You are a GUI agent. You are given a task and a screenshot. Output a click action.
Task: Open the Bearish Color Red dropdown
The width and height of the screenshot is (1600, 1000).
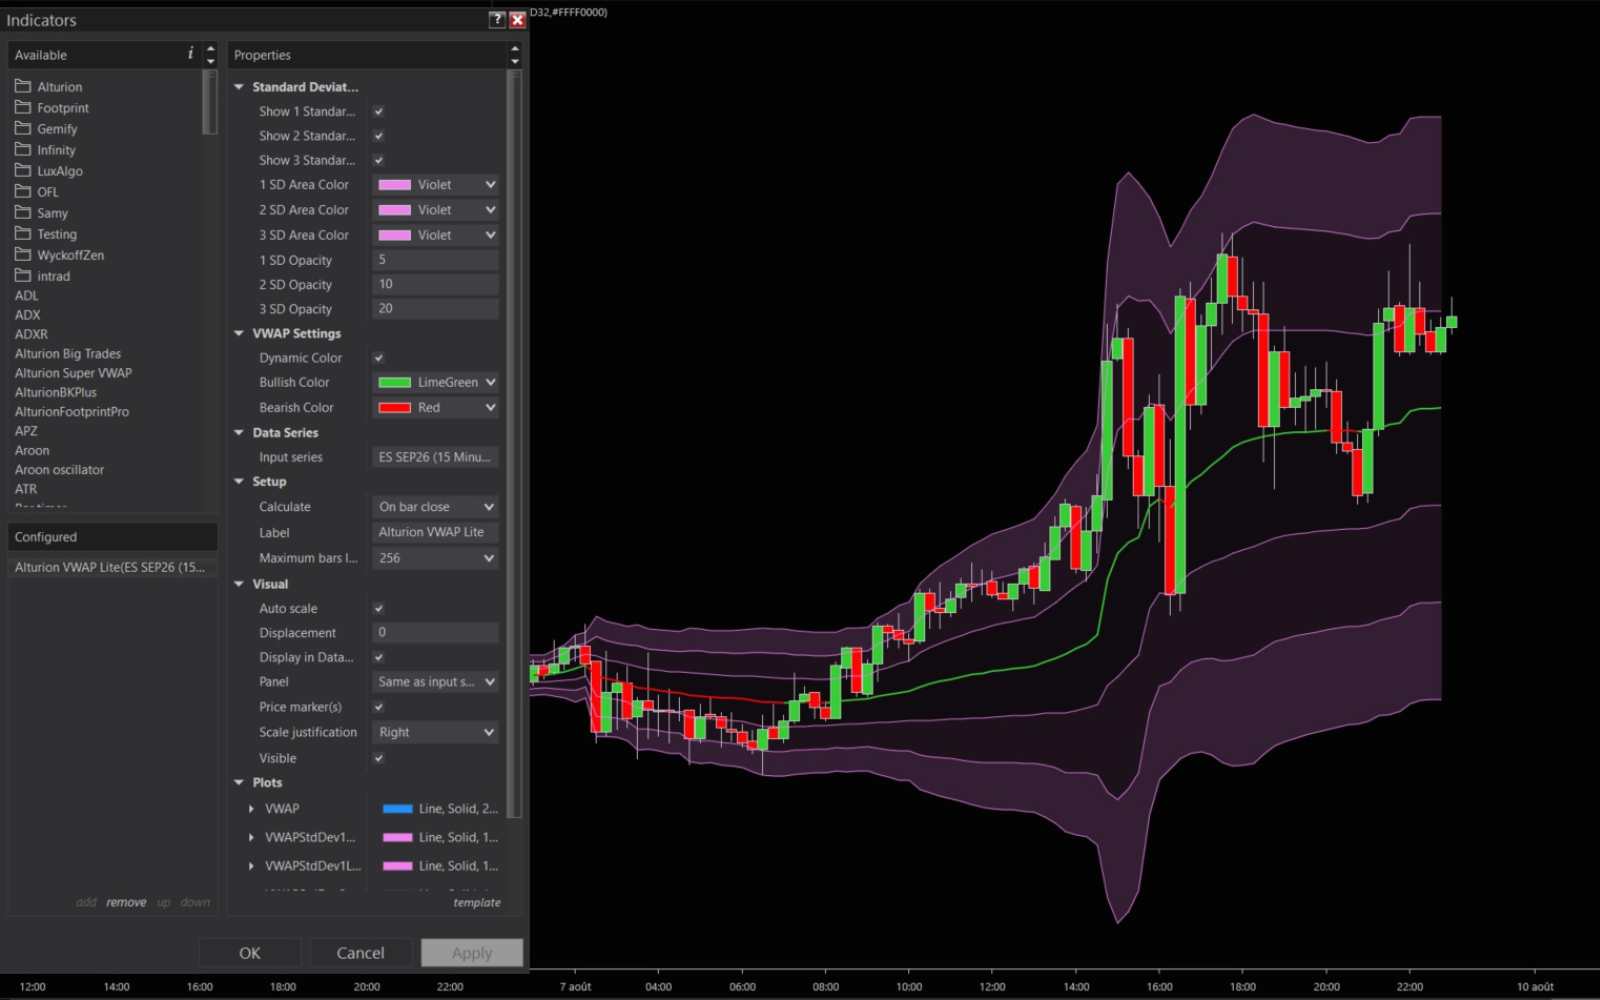click(x=436, y=407)
